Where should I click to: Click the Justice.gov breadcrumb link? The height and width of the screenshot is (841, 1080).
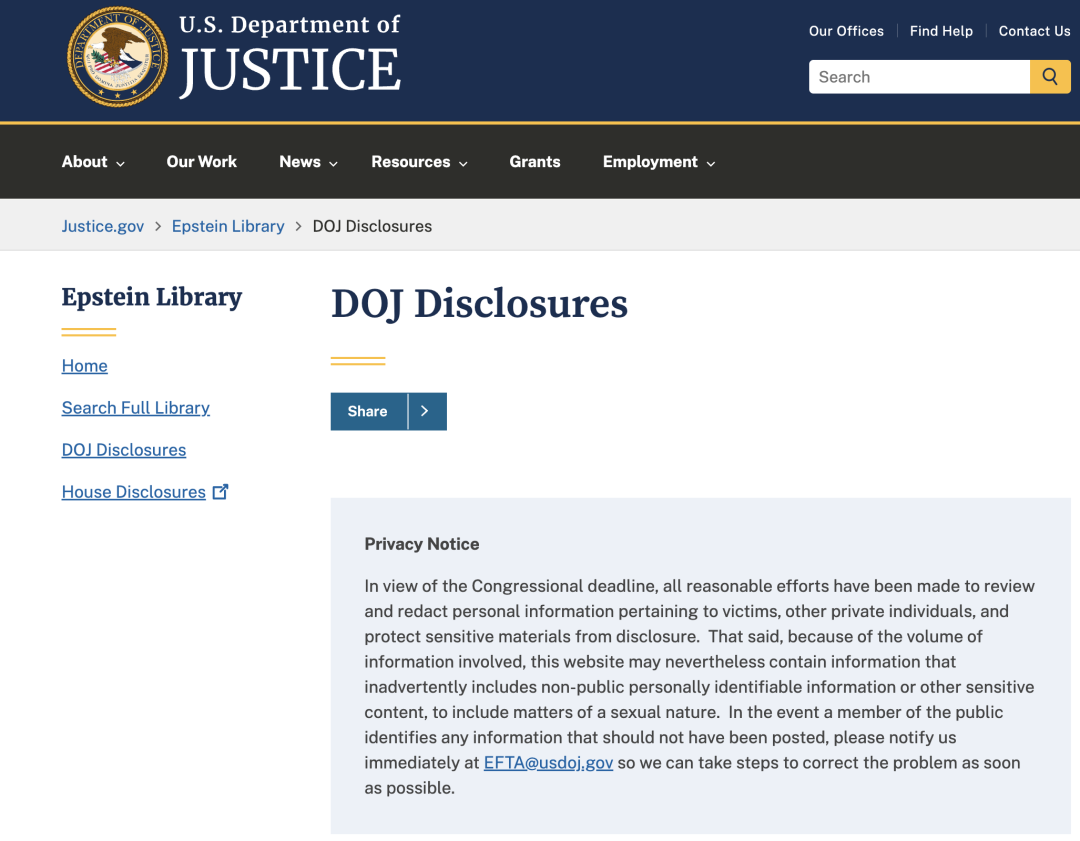(103, 226)
